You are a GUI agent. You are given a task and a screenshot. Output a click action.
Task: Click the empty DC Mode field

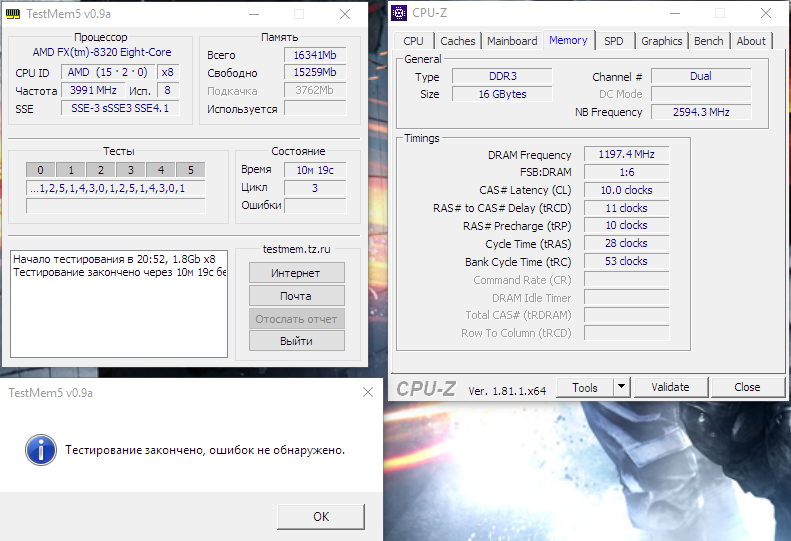701,94
